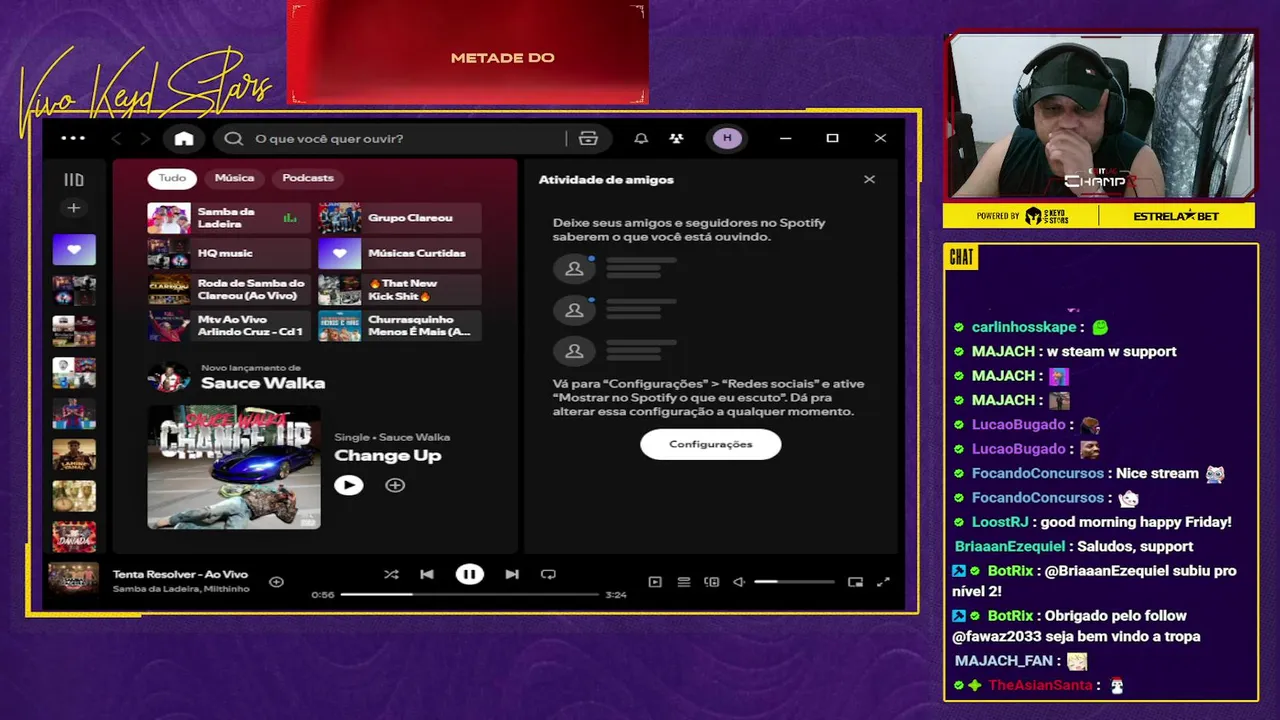The image size is (1280, 720).
Task: Open 'HQ music' shortcut
Action: pyautogui.click(x=229, y=254)
